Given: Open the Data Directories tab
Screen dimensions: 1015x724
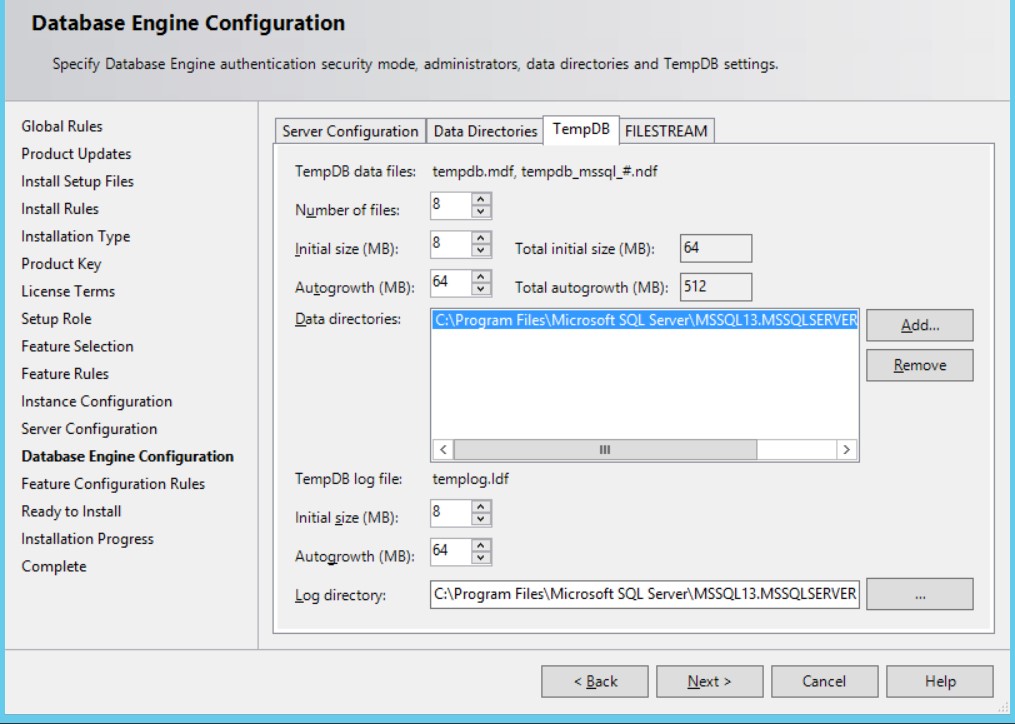Looking at the screenshot, I should point(485,131).
